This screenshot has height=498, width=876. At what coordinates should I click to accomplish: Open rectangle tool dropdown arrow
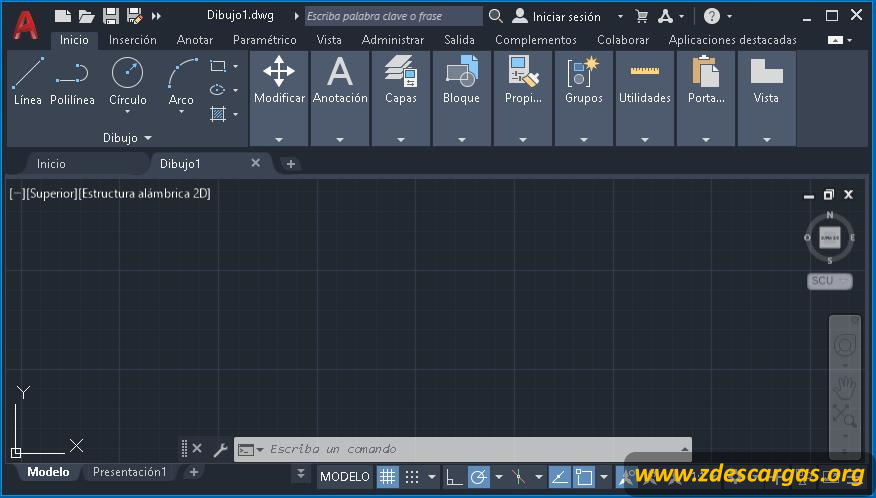coord(236,66)
